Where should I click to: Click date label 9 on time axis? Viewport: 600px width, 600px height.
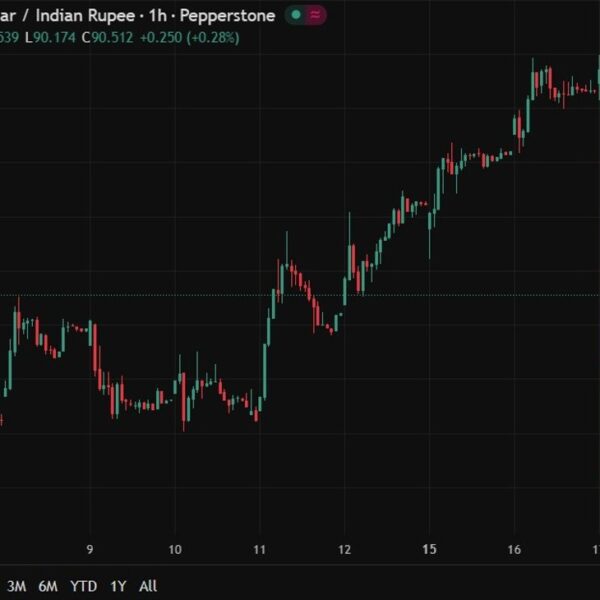tap(90, 549)
